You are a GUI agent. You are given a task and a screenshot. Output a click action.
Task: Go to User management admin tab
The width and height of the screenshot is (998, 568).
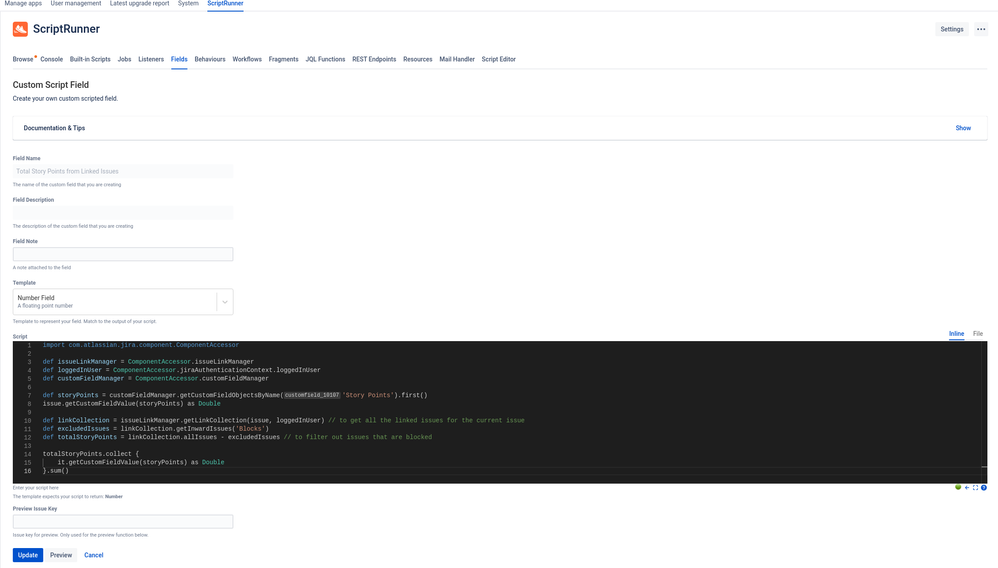coord(76,3)
